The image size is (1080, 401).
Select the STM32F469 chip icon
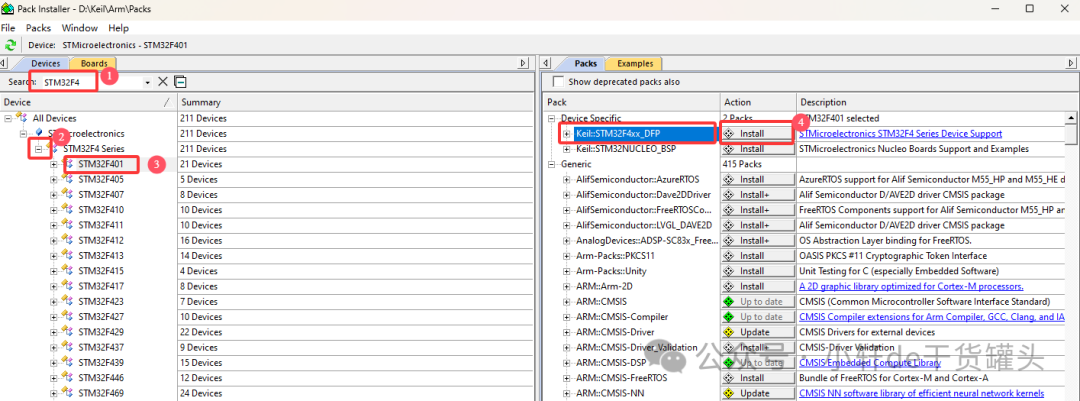coord(68,393)
